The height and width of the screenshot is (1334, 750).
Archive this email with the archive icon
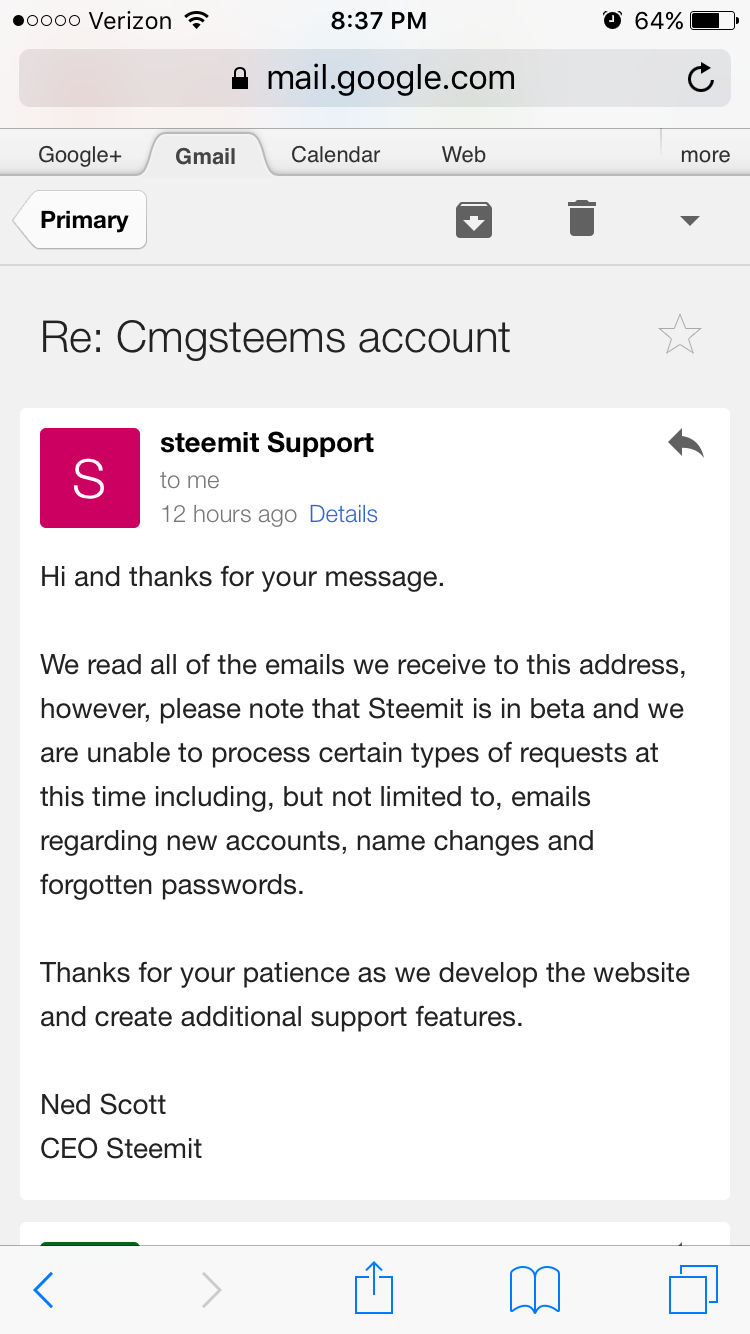474,219
